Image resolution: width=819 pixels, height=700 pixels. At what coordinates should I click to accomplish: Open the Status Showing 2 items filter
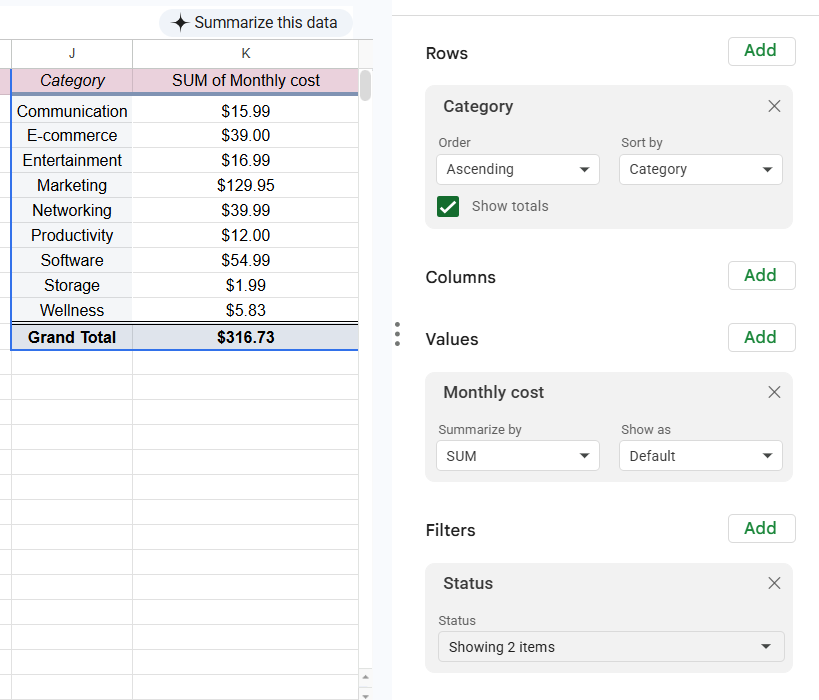(611, 647)
